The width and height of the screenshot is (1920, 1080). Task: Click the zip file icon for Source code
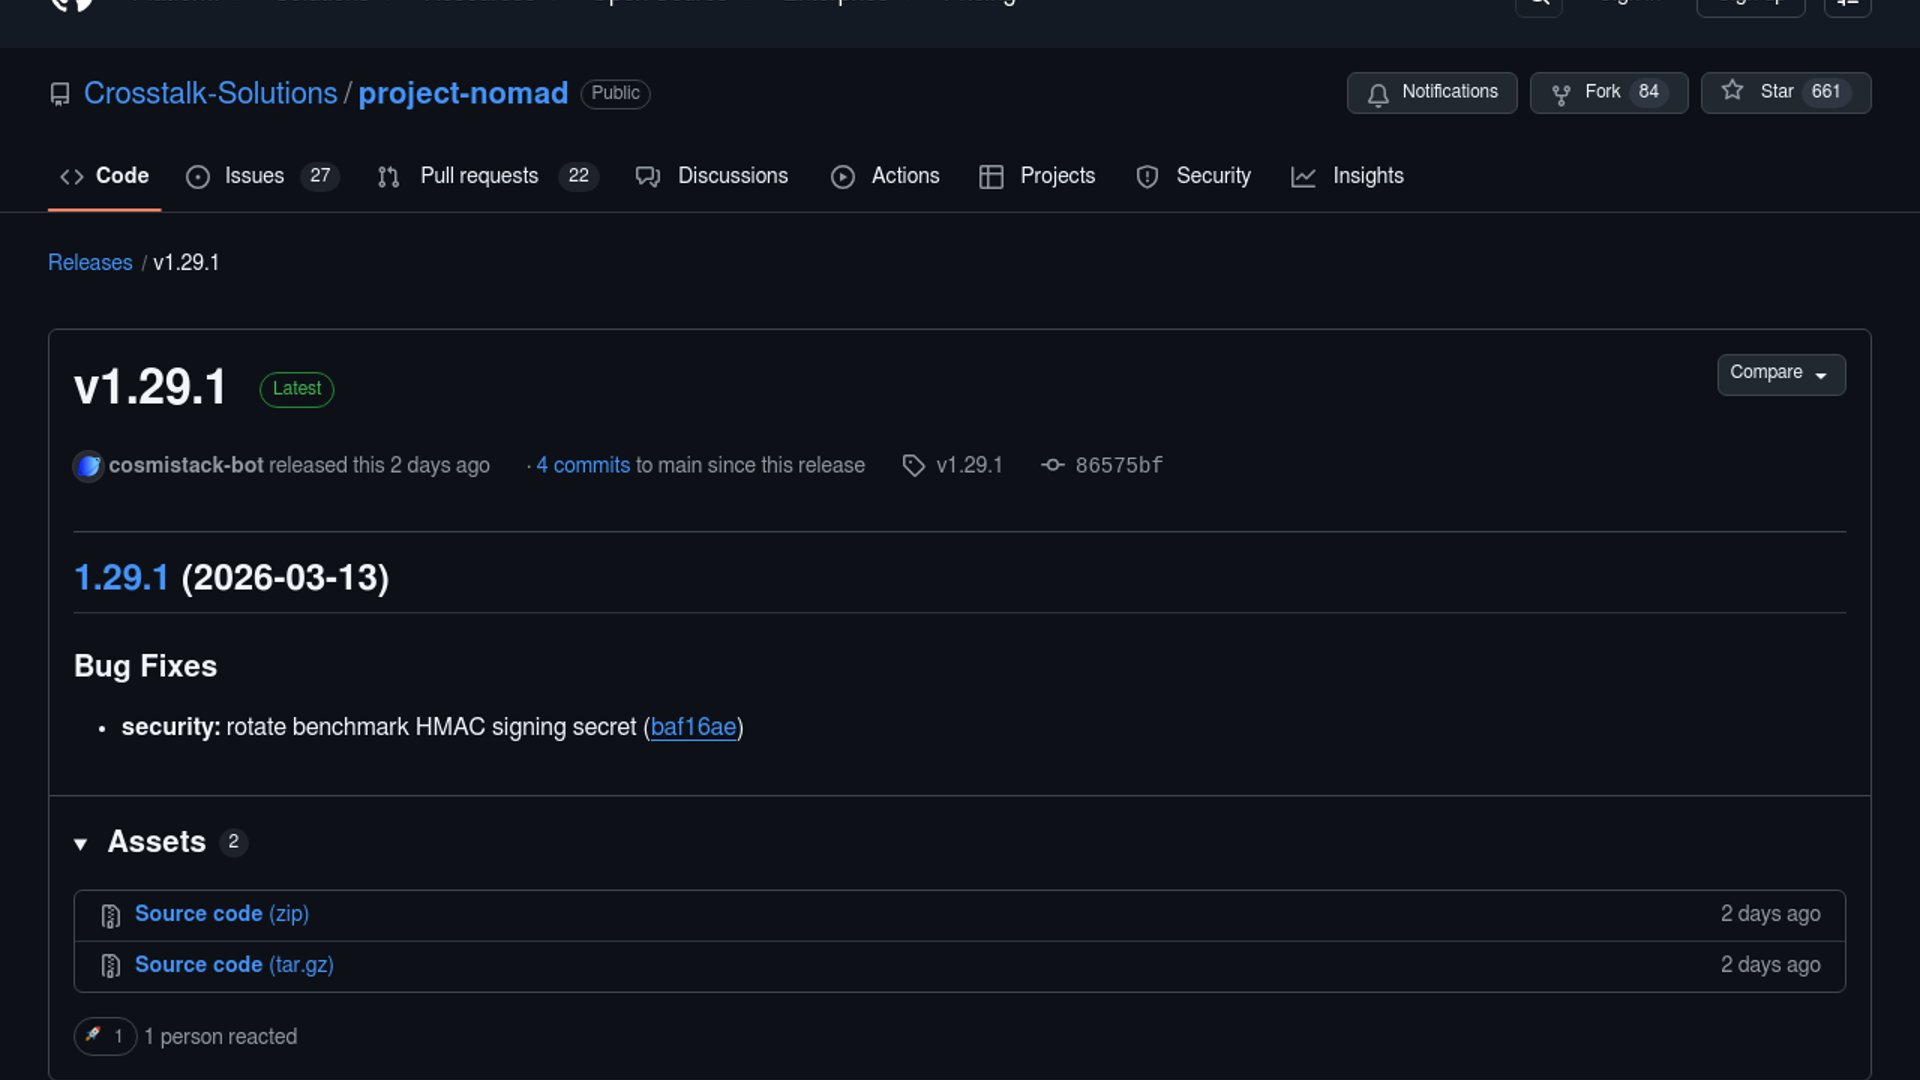(x=111, y=915)
